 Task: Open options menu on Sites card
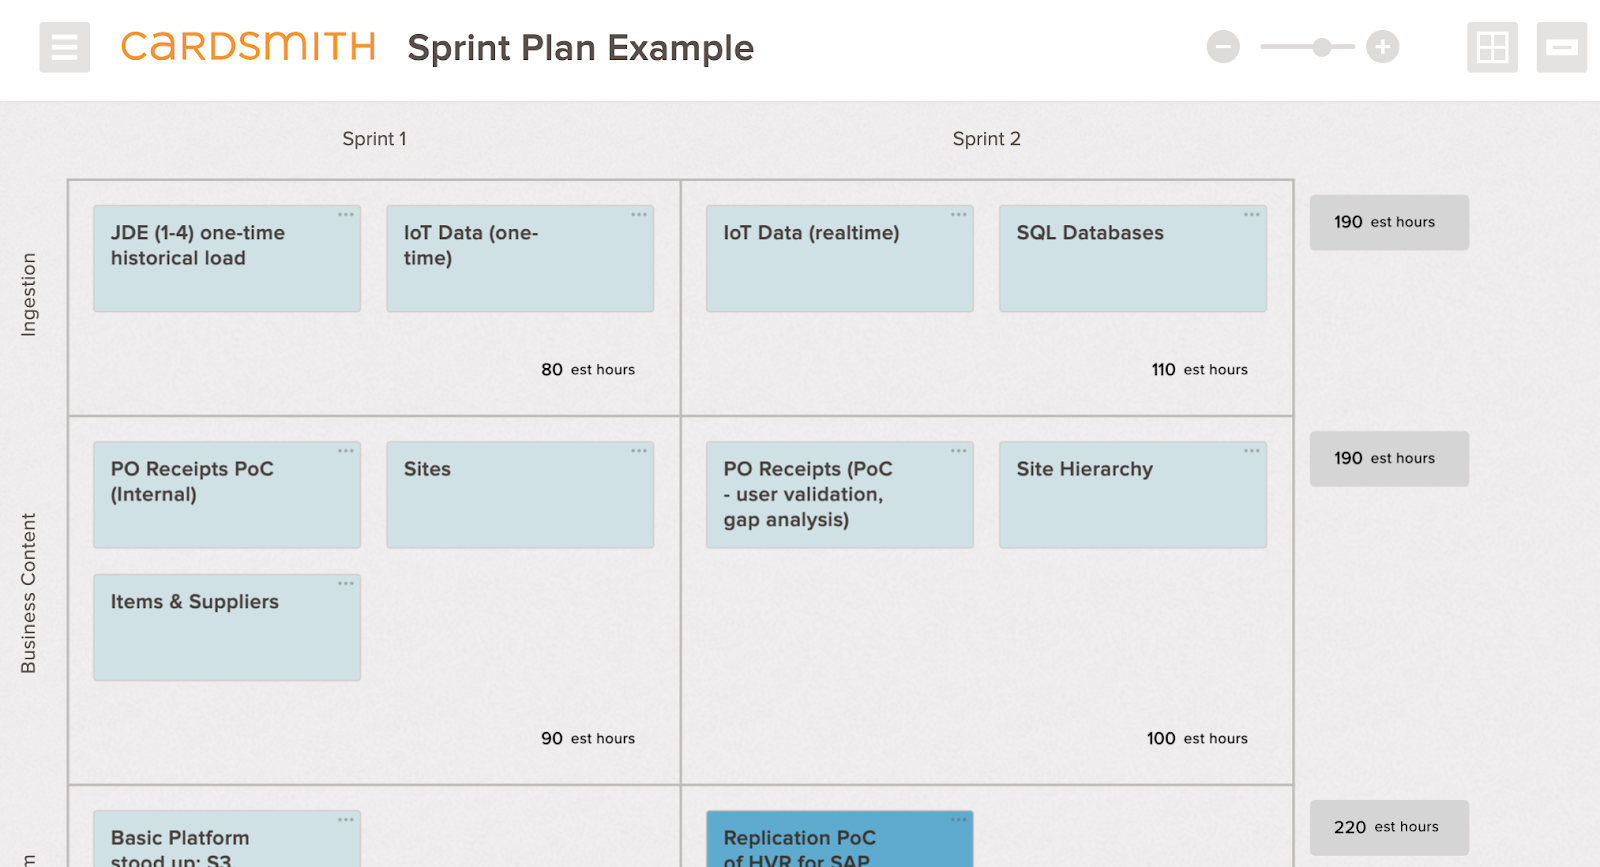pyautogui.click(x=639, y=451)
